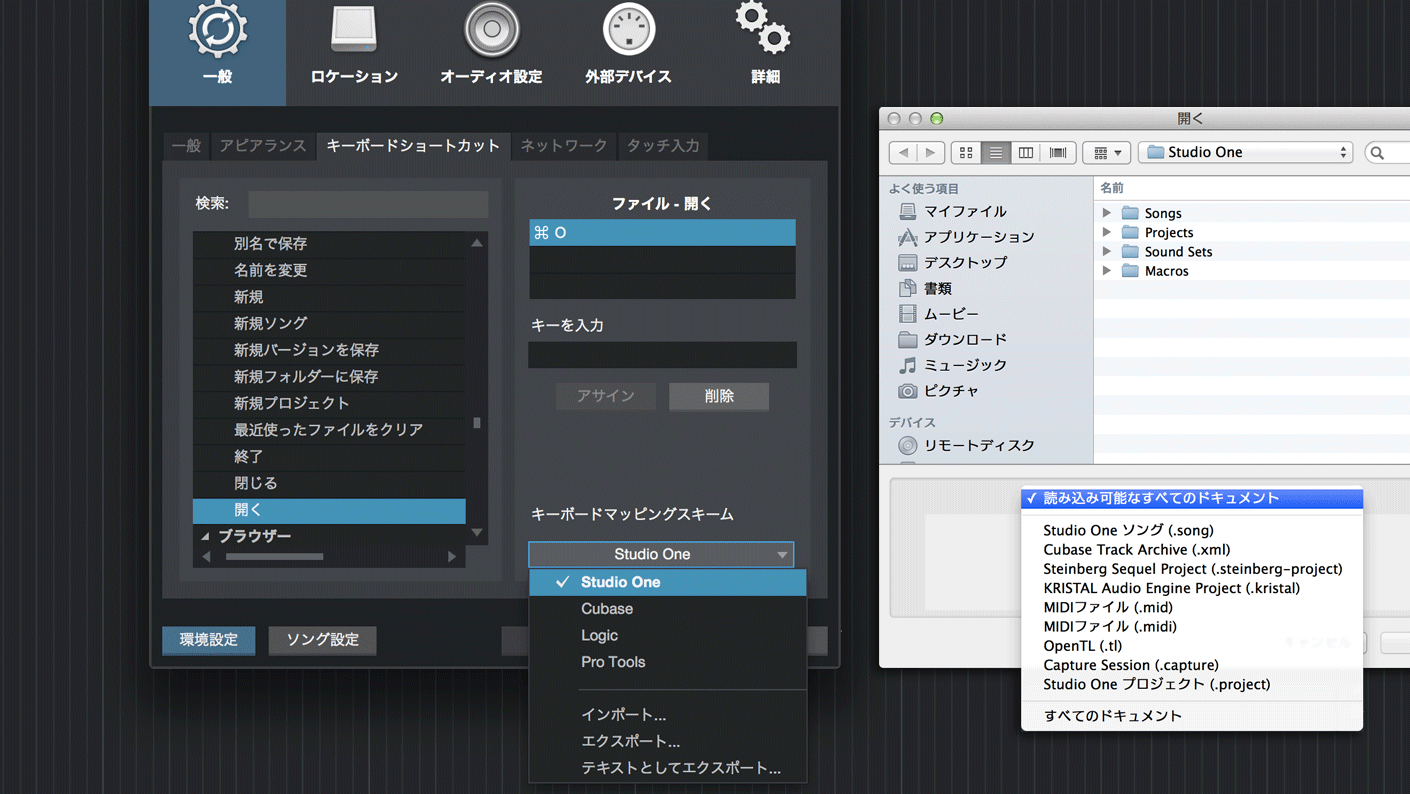Screen dimensions: 1410x794
Task: Select ミュージック in the sidebar
Action: coord(952,365)
